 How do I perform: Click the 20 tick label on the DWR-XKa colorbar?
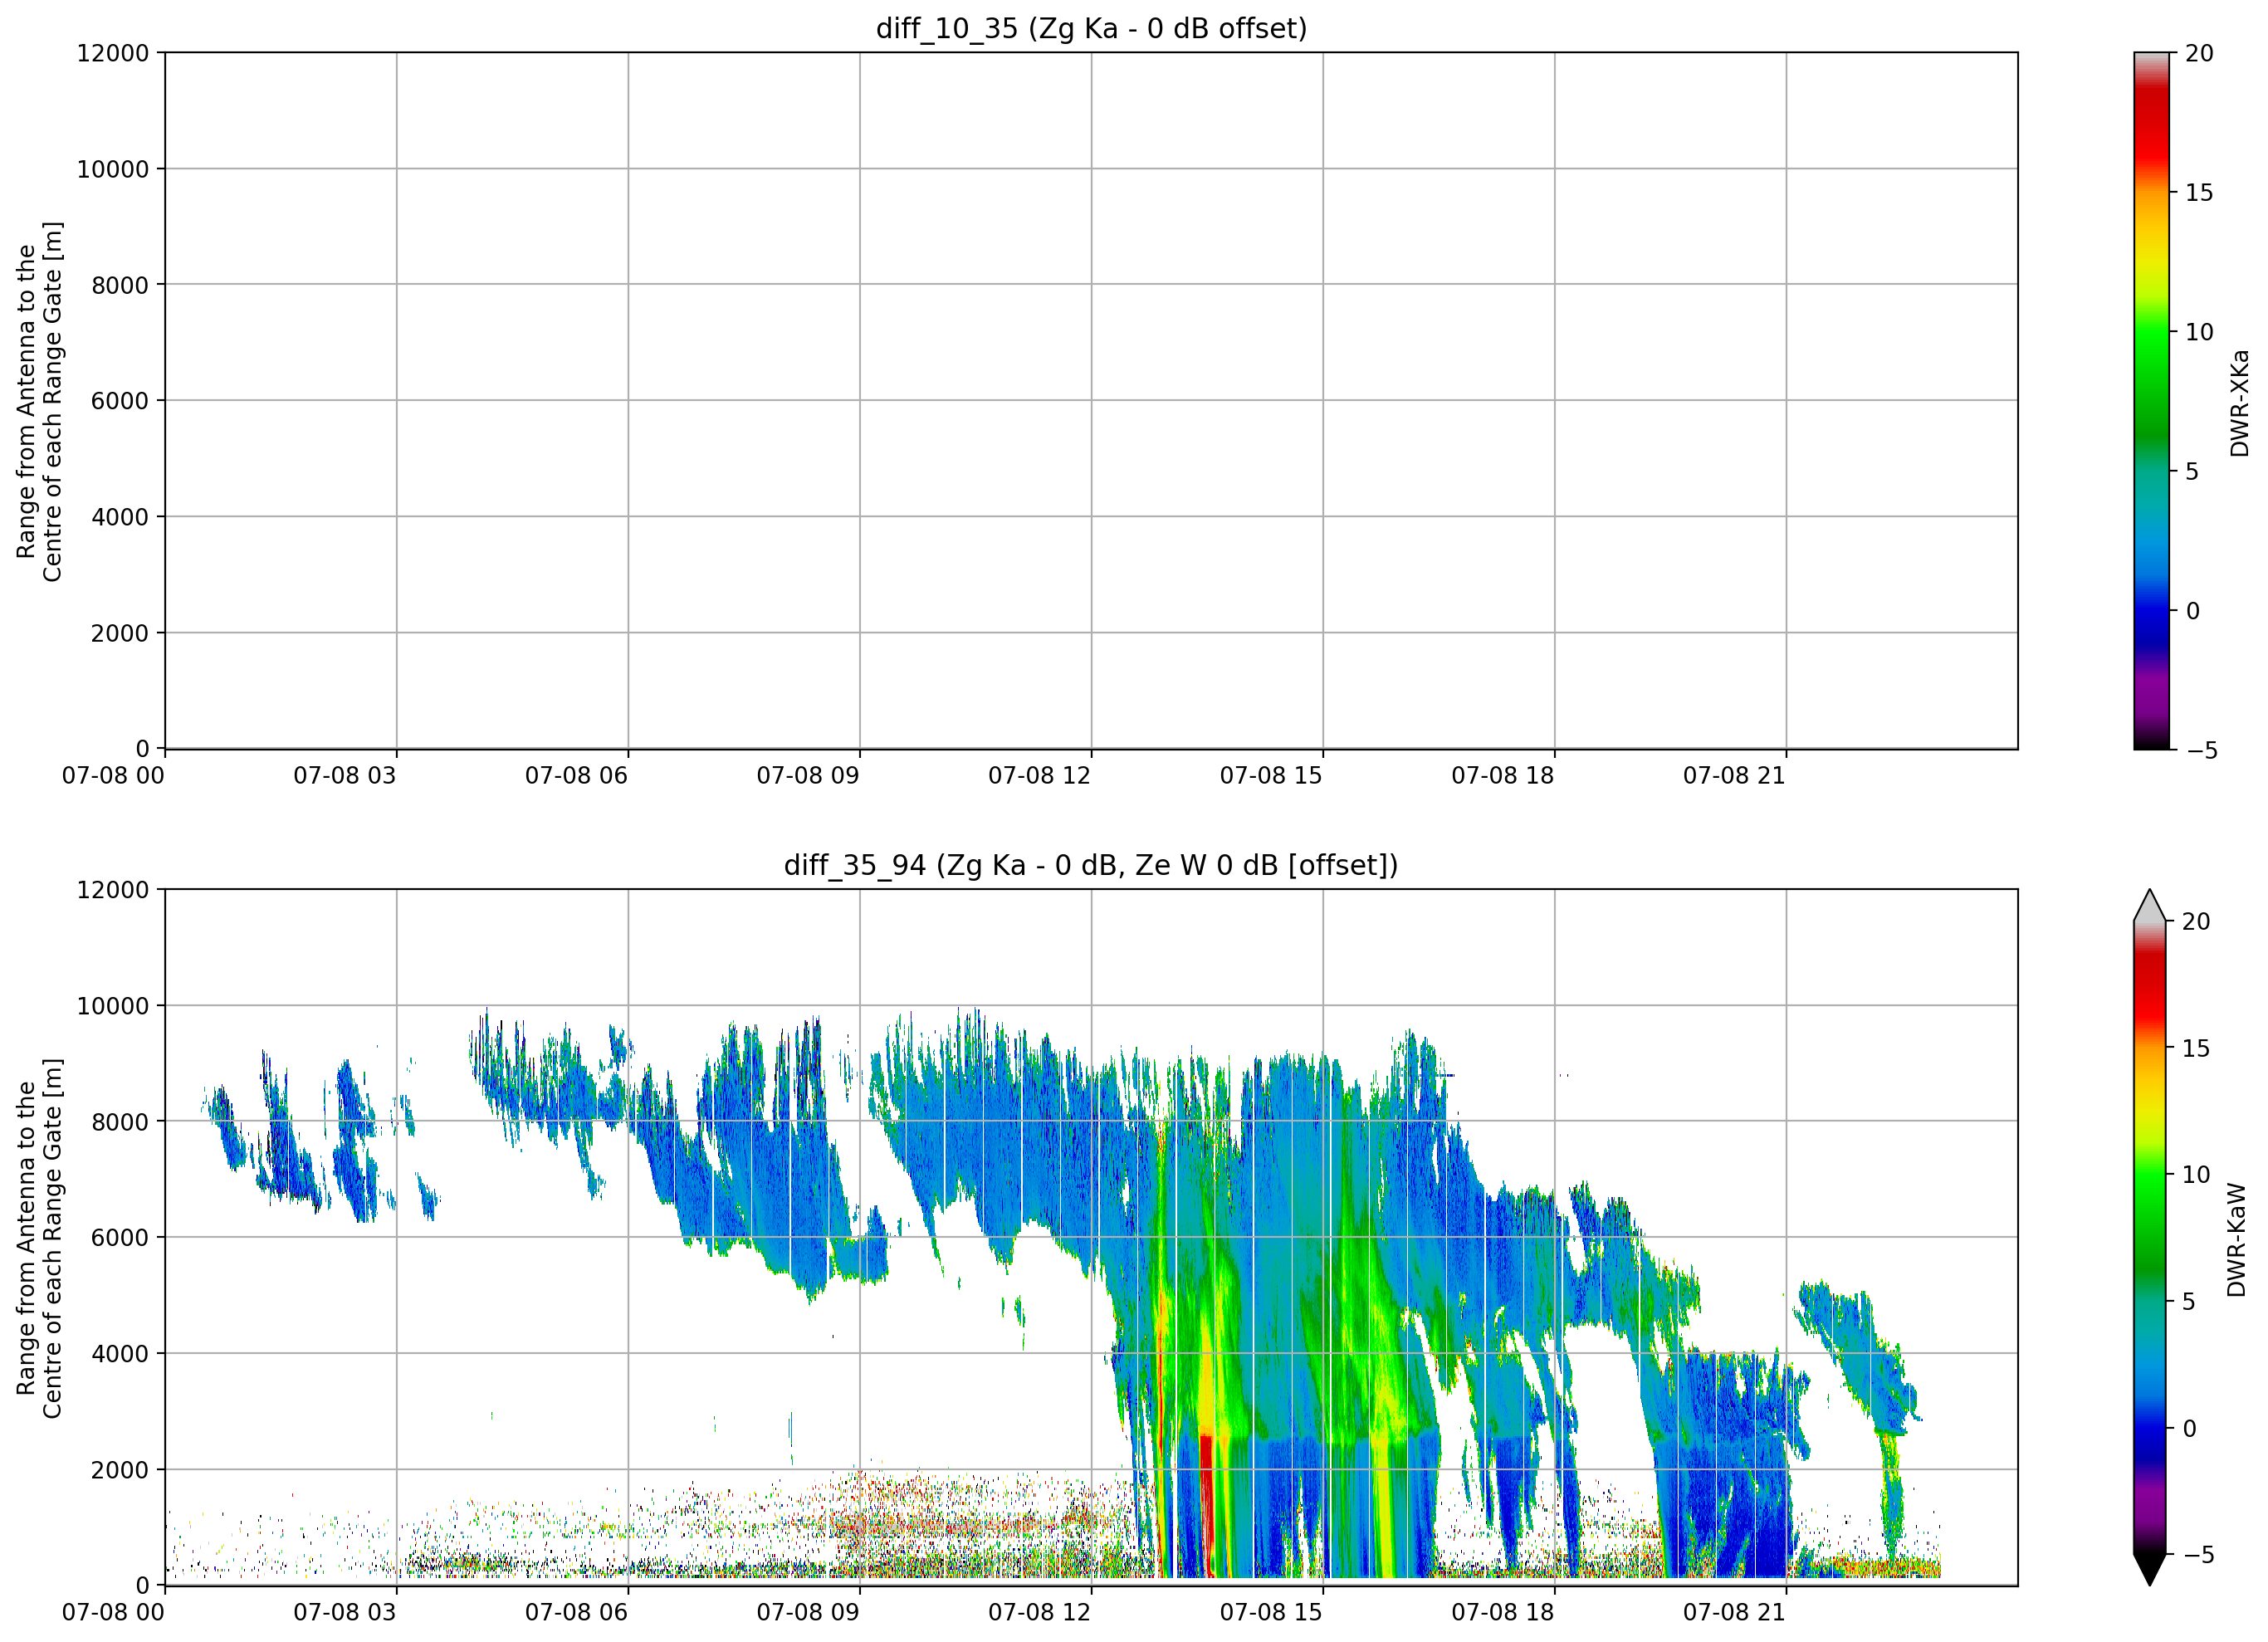[2199, 53]
